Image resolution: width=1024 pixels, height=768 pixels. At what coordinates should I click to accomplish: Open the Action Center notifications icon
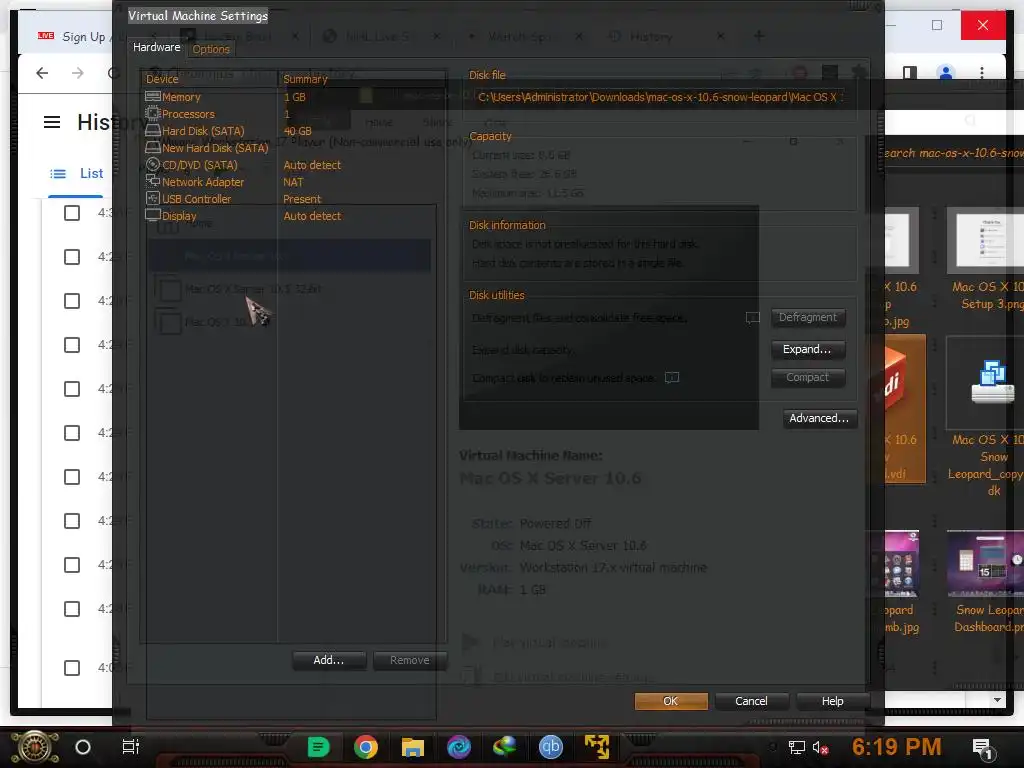click(982, 748)
